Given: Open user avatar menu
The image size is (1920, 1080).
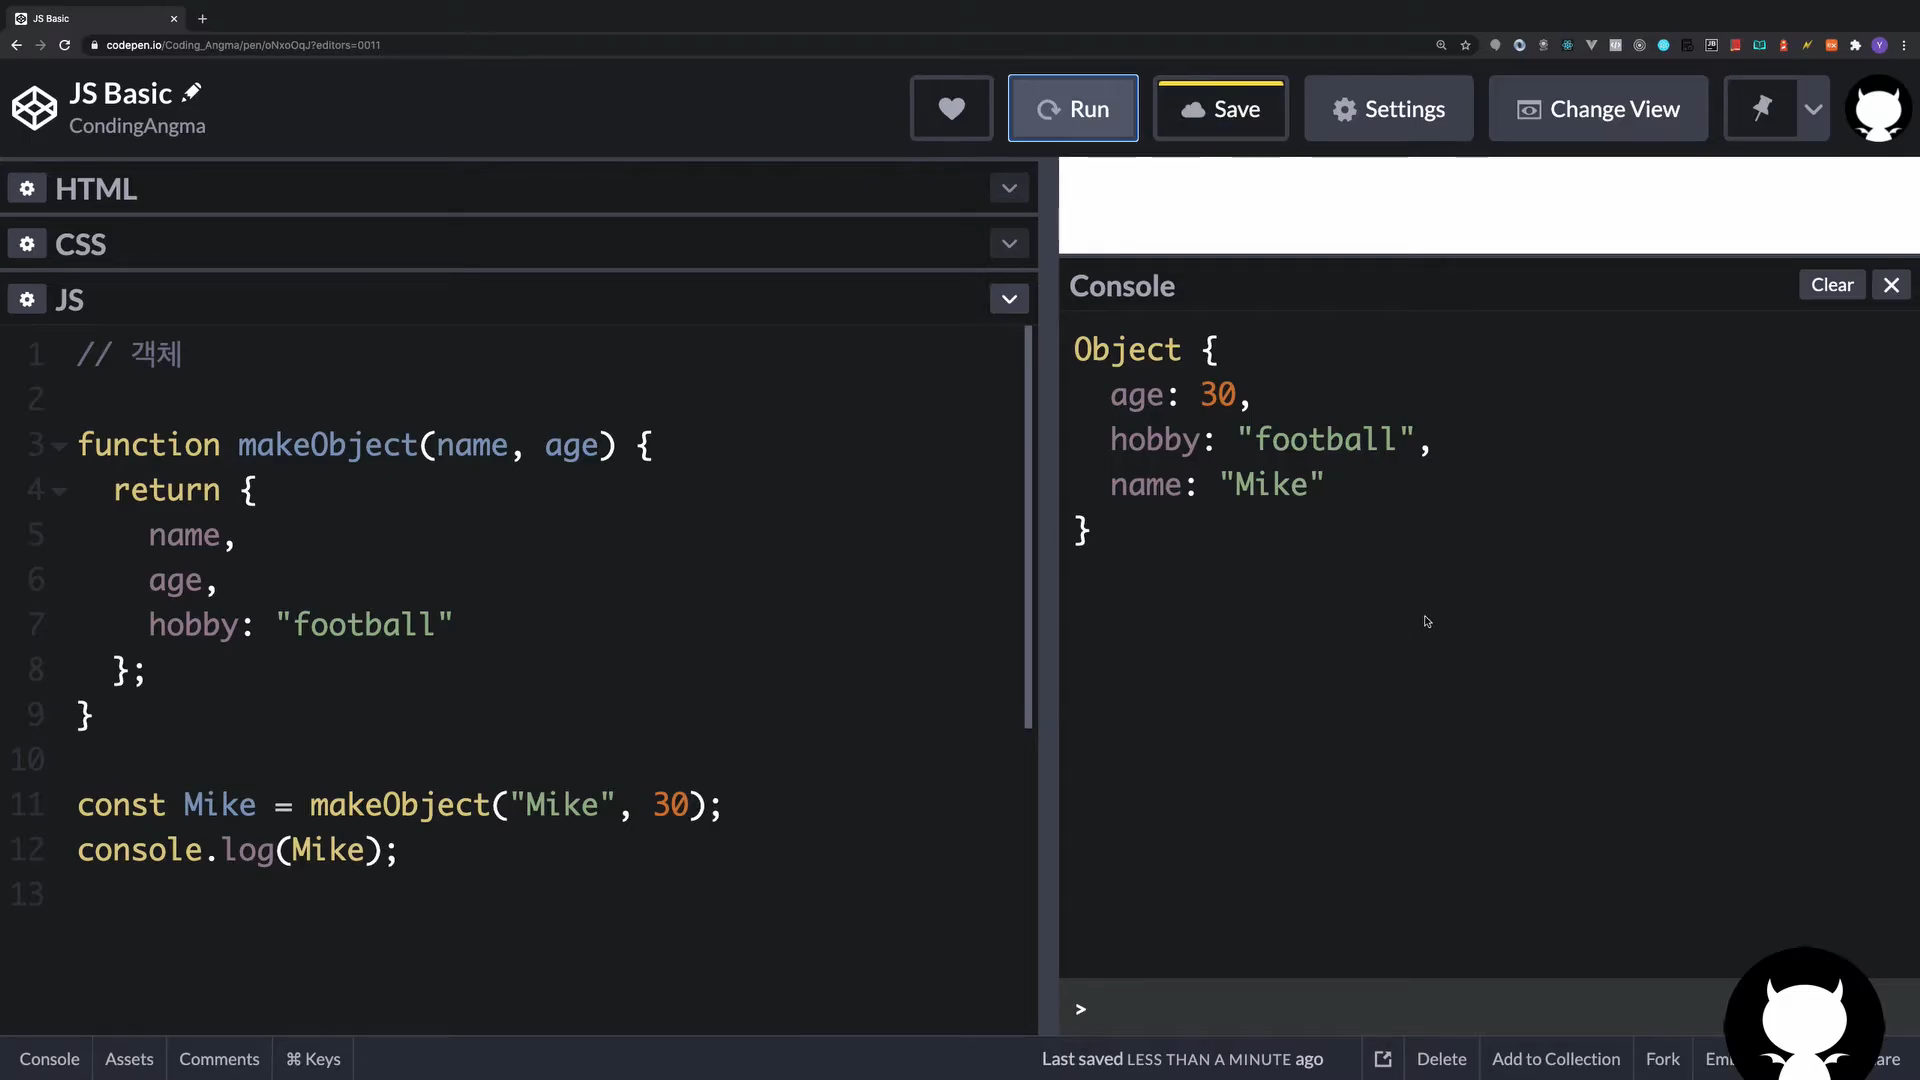Looking at the screenshot, I should tap(1878, 108).
